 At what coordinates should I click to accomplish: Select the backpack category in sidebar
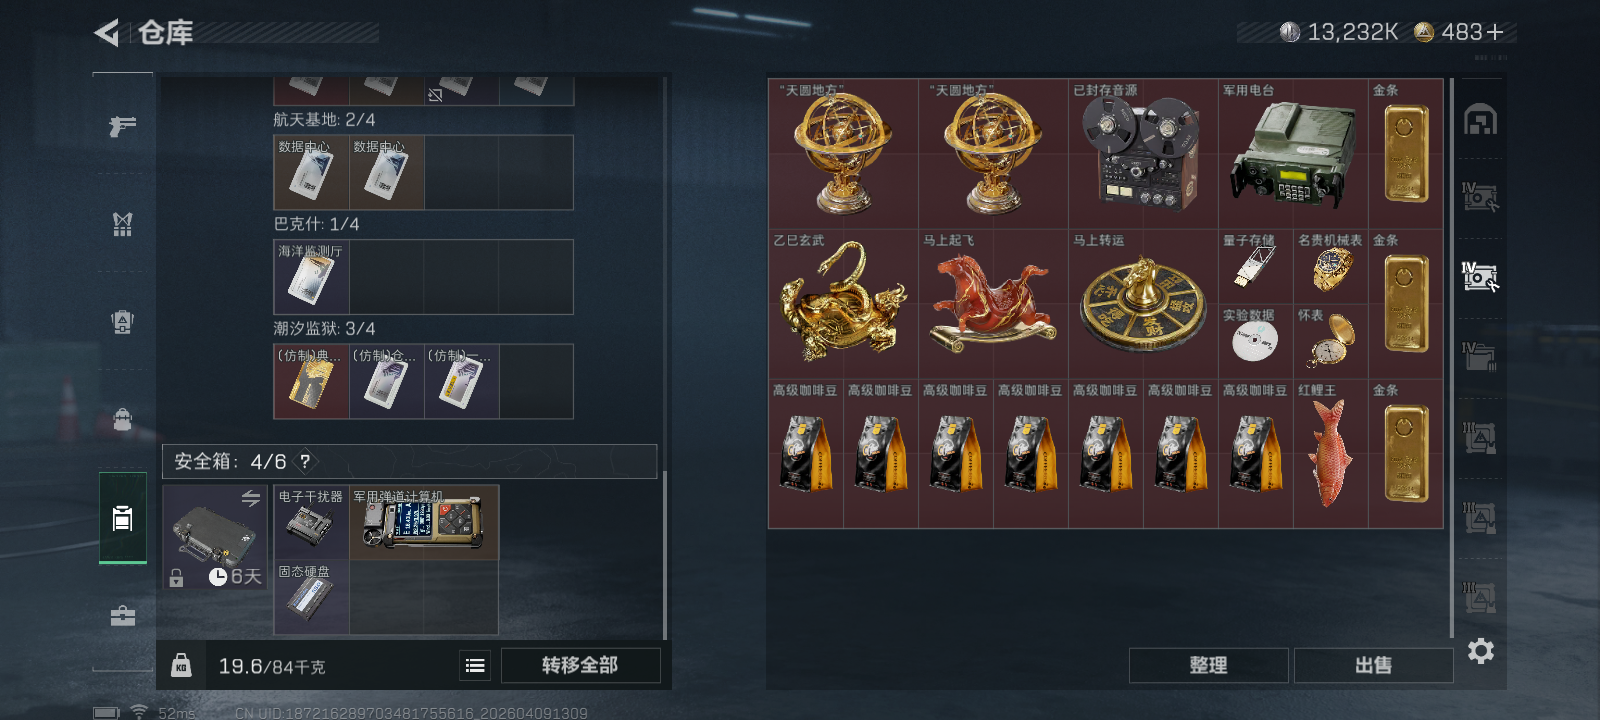coord(122,419)
